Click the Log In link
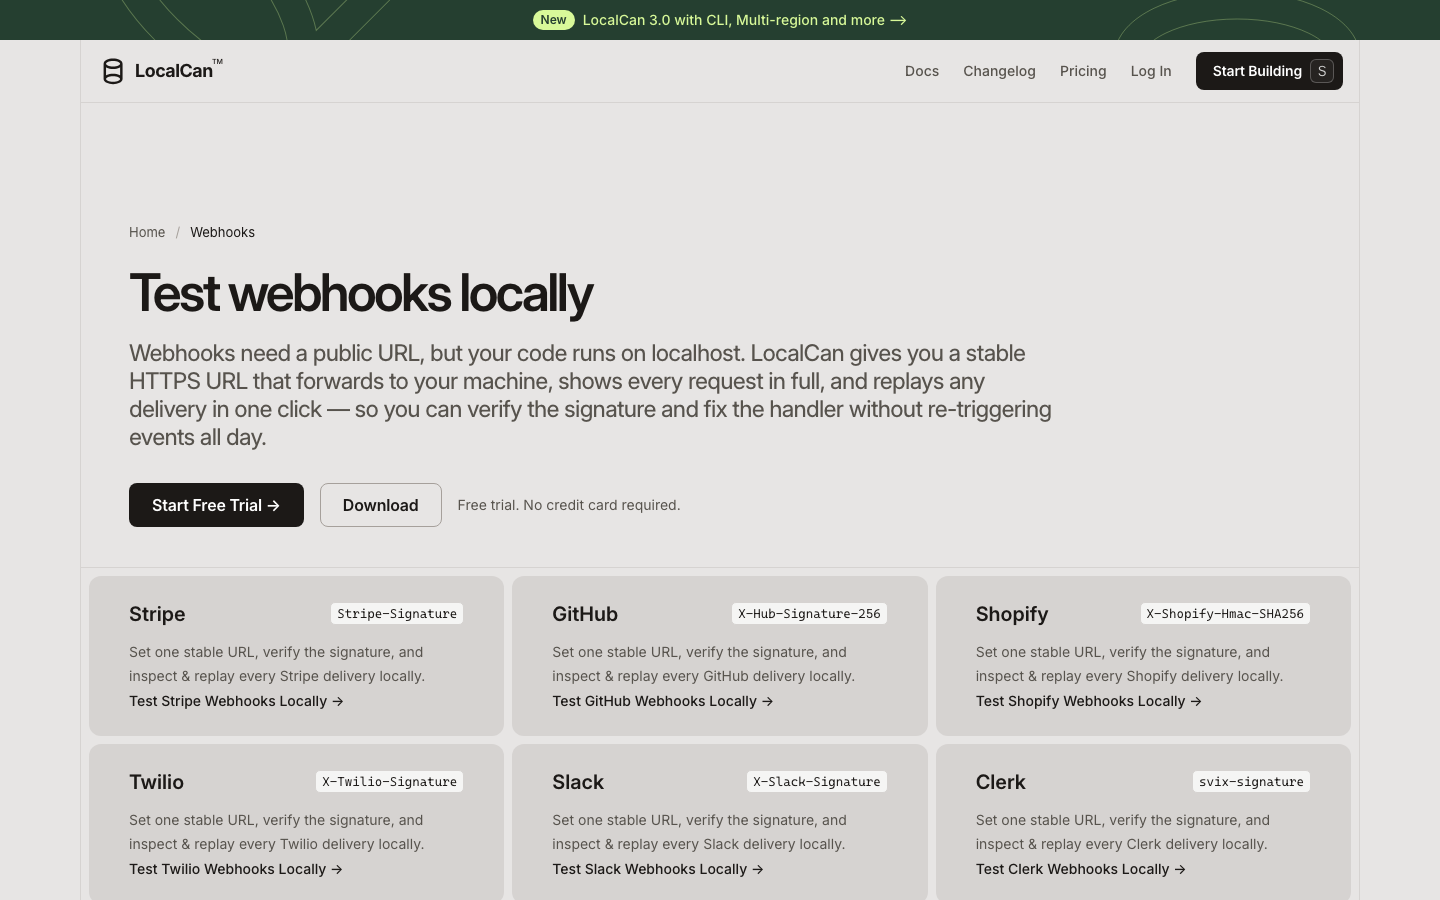The image size is (1440, 900). (x=1151, y=71)
